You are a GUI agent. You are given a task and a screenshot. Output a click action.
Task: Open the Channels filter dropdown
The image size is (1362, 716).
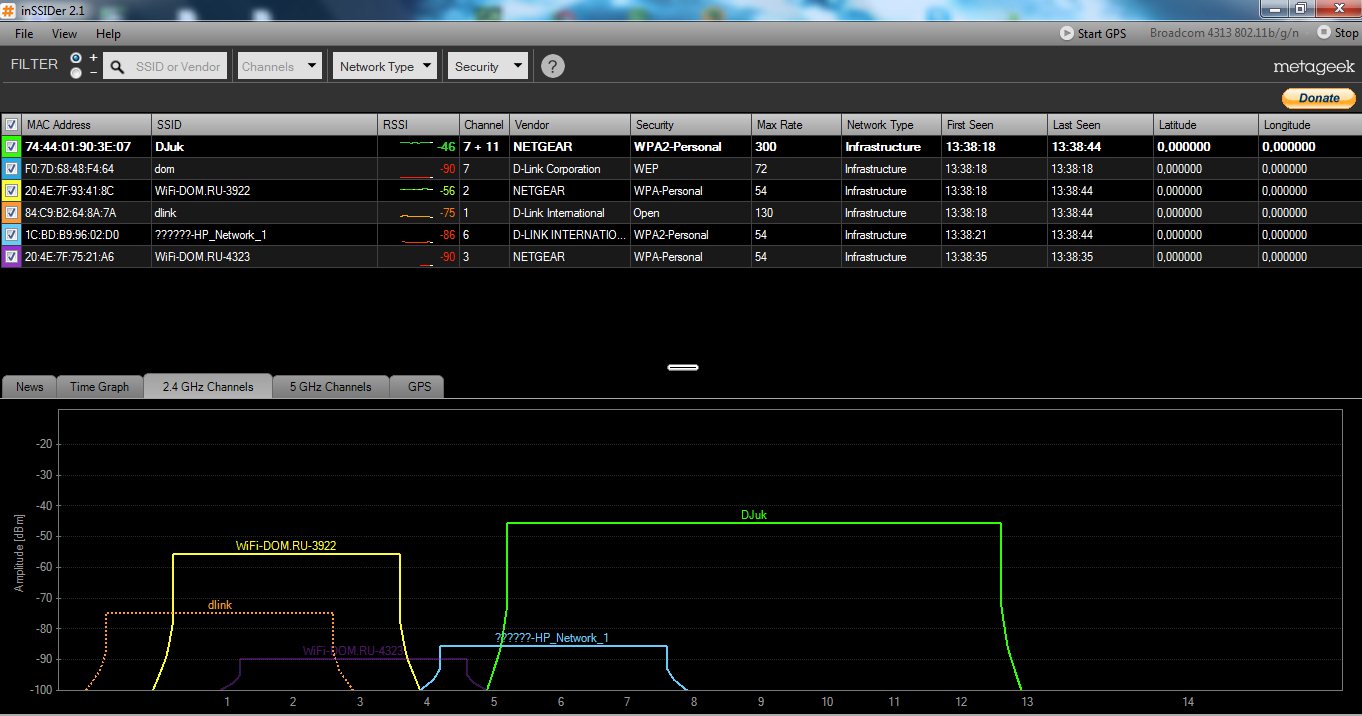(280, 67)
